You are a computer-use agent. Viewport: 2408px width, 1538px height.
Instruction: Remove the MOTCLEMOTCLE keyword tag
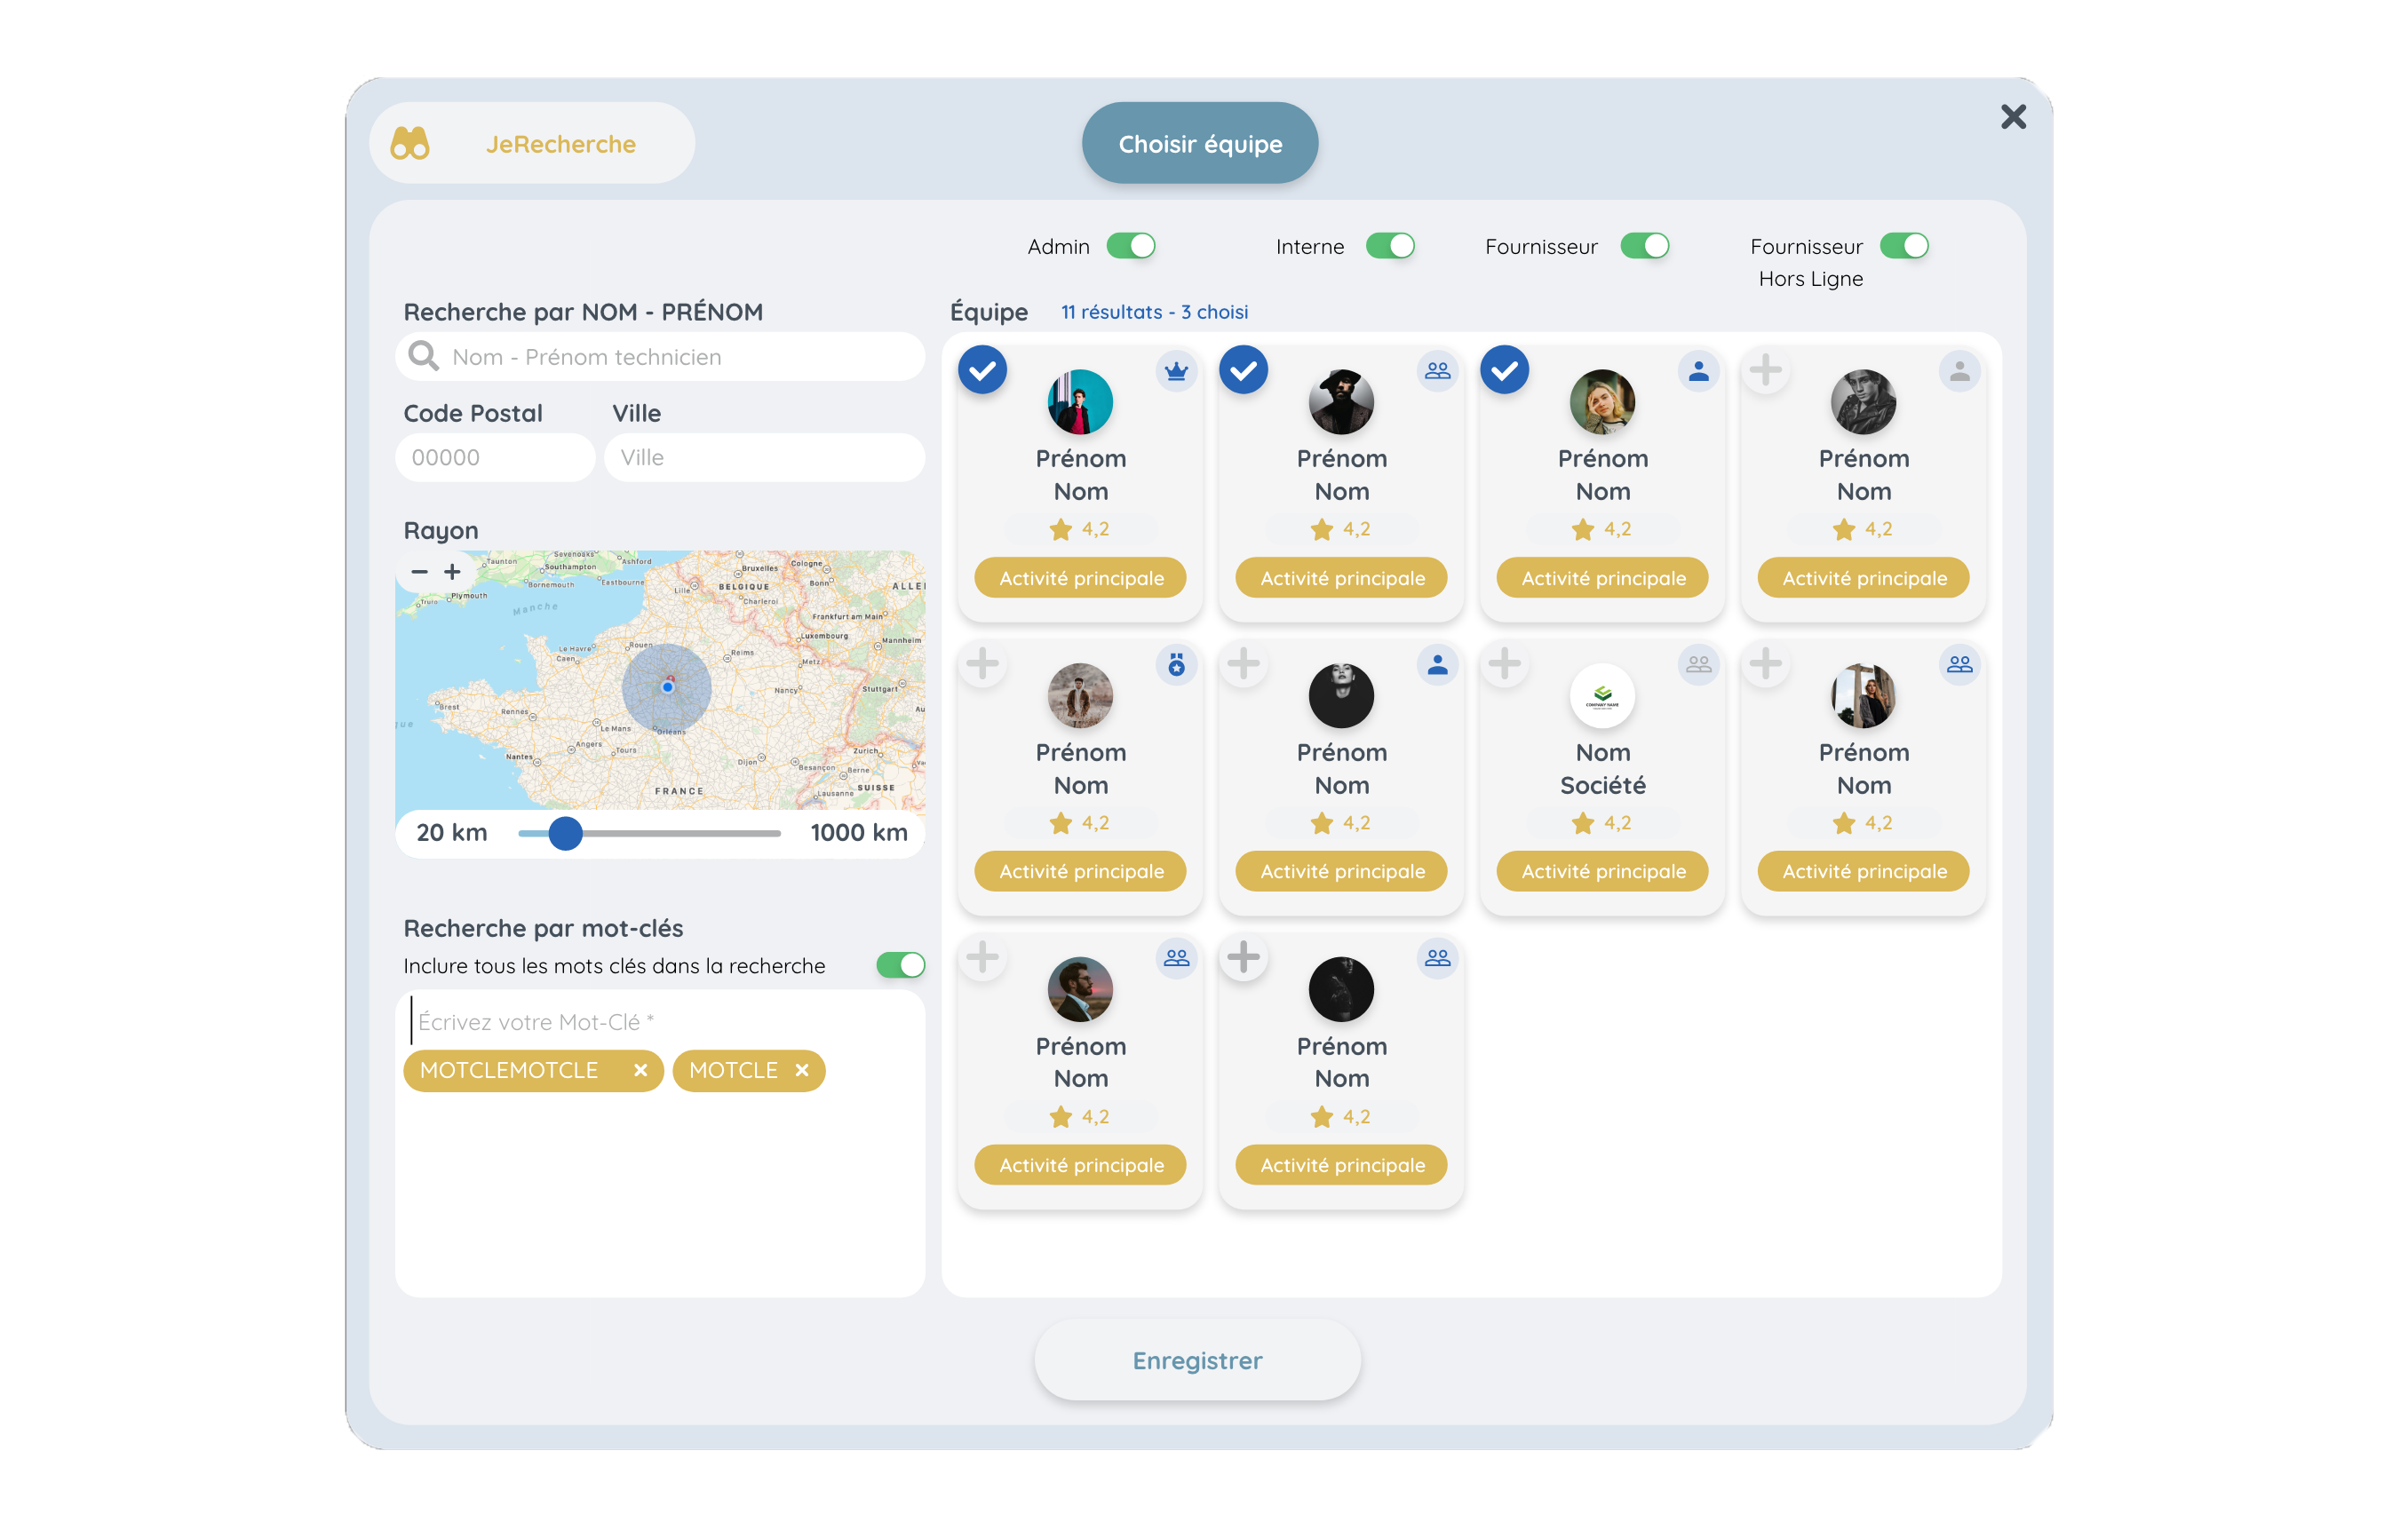tap(640, 1070)
